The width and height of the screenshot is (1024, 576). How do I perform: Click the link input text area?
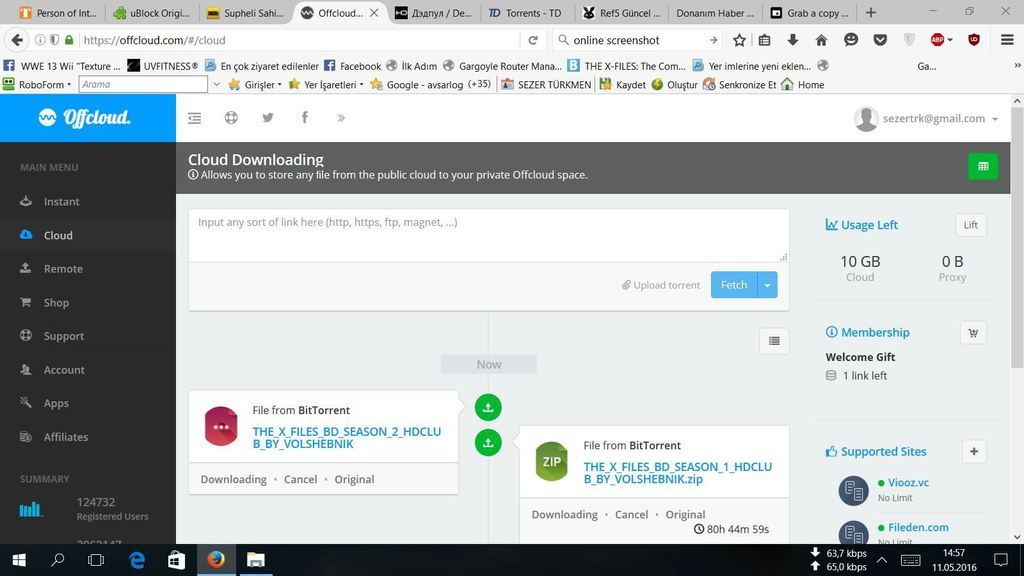[x=488, y=236]
